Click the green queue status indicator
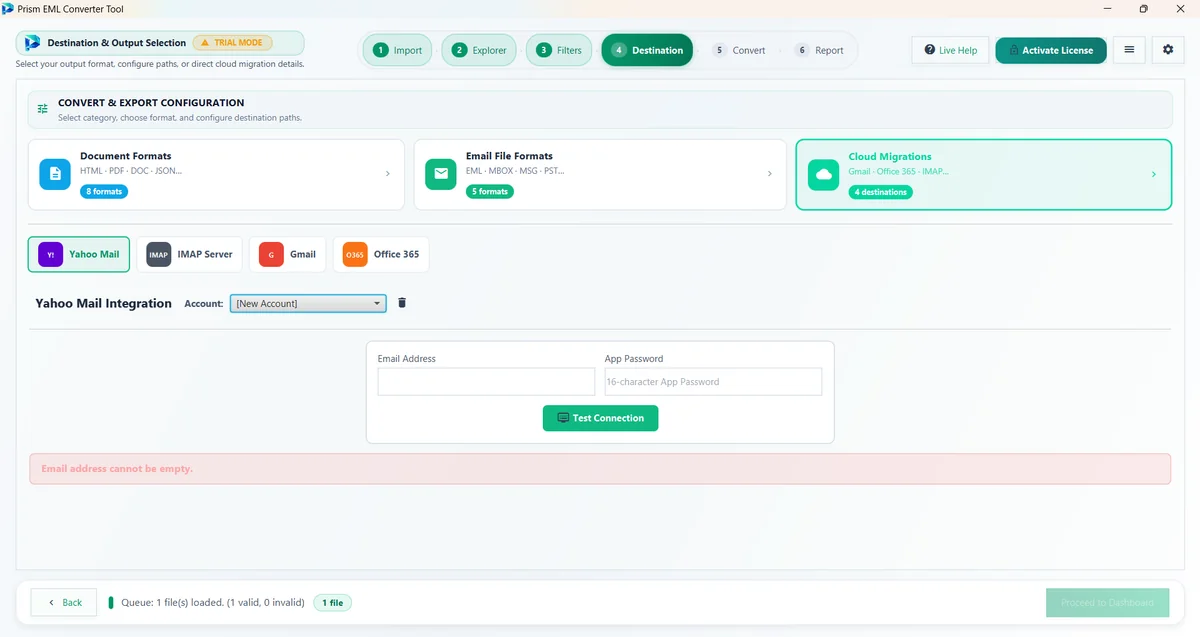The image size is (1200, 637). pyautogui.click(x=111, y=603)
